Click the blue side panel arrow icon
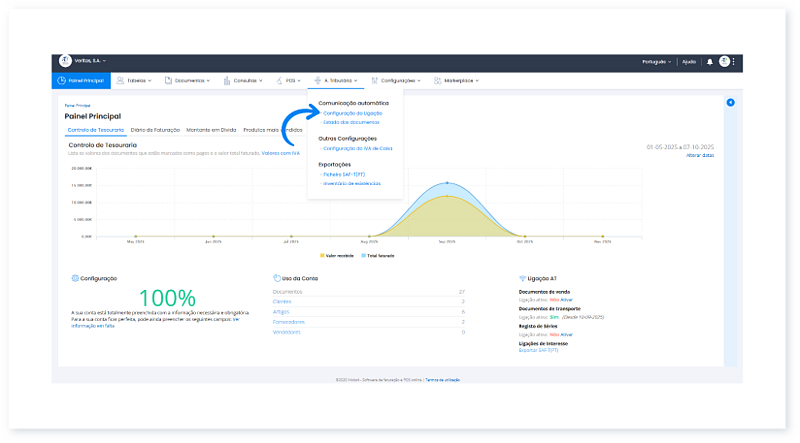Viewport: 800px width, 443px height. tap(730, 103)
